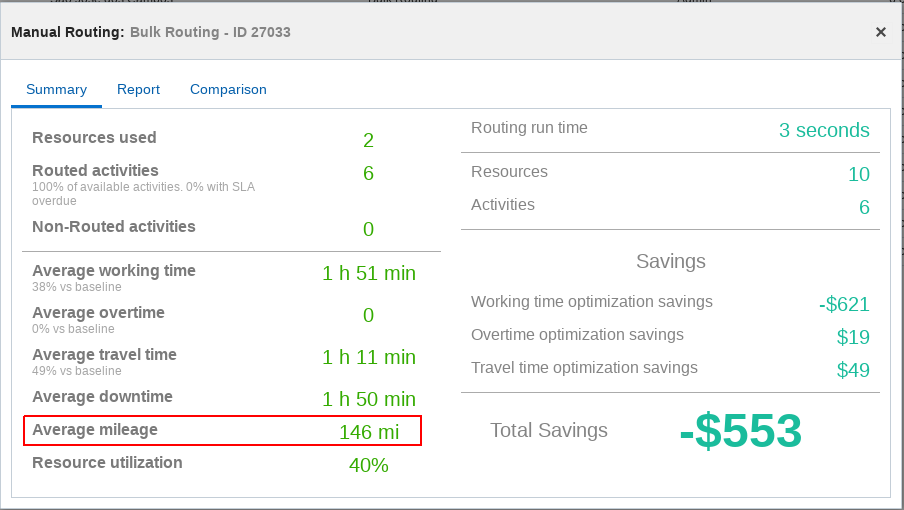
Task: Open the Comparison tab
Action: [x=228, y=89]
